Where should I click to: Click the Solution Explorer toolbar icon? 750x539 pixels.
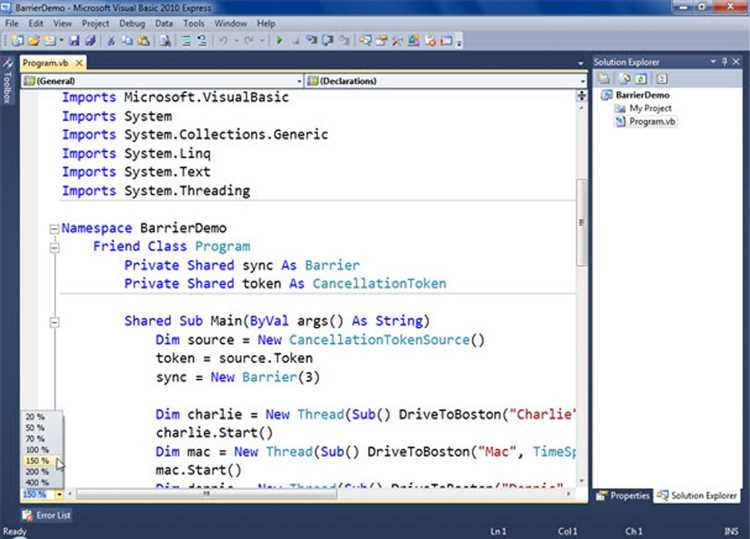(x=365, y=41)
